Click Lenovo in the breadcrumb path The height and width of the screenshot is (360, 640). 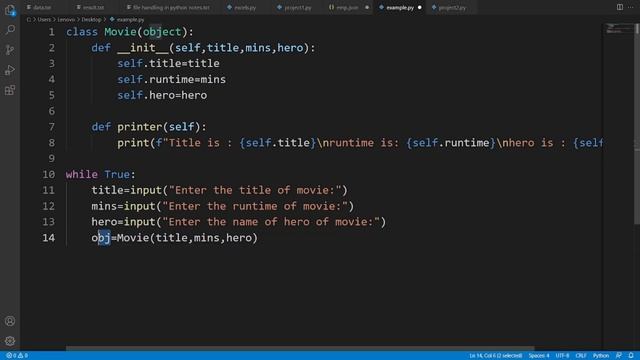click(66, 20)
